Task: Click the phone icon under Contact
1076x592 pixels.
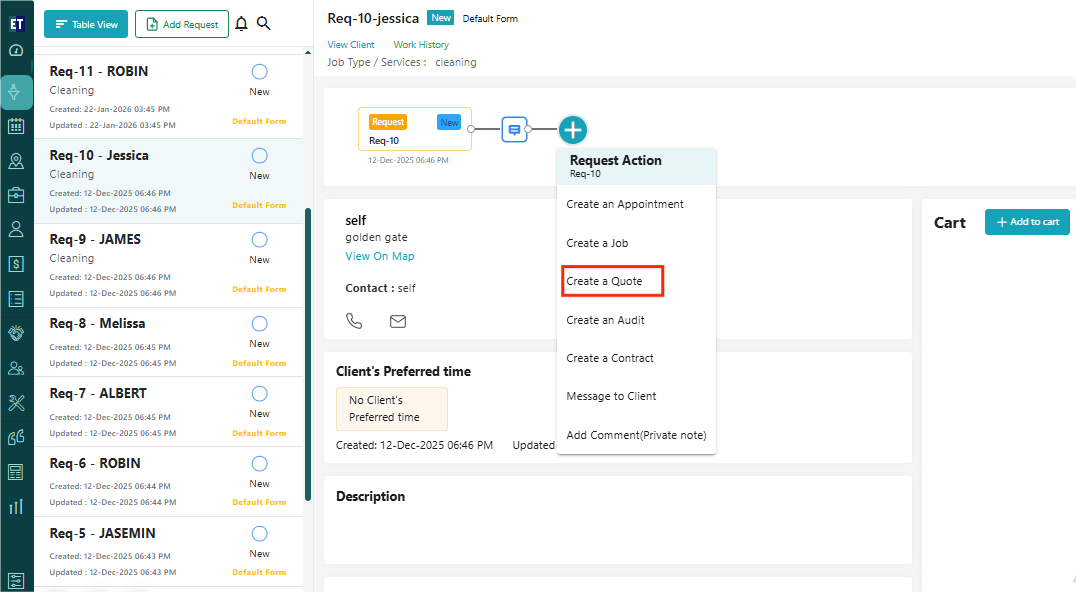Action: tap(354, 321)
